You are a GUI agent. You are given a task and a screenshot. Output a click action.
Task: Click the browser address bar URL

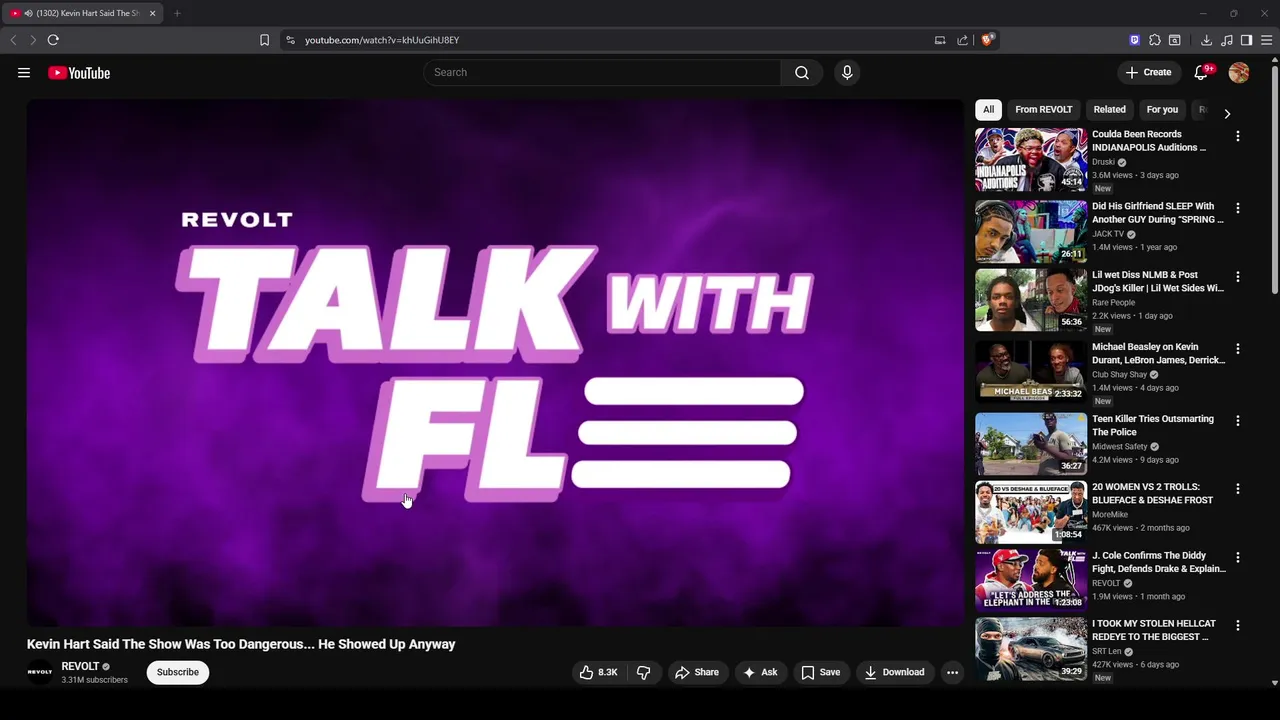(x=382, y=40)
